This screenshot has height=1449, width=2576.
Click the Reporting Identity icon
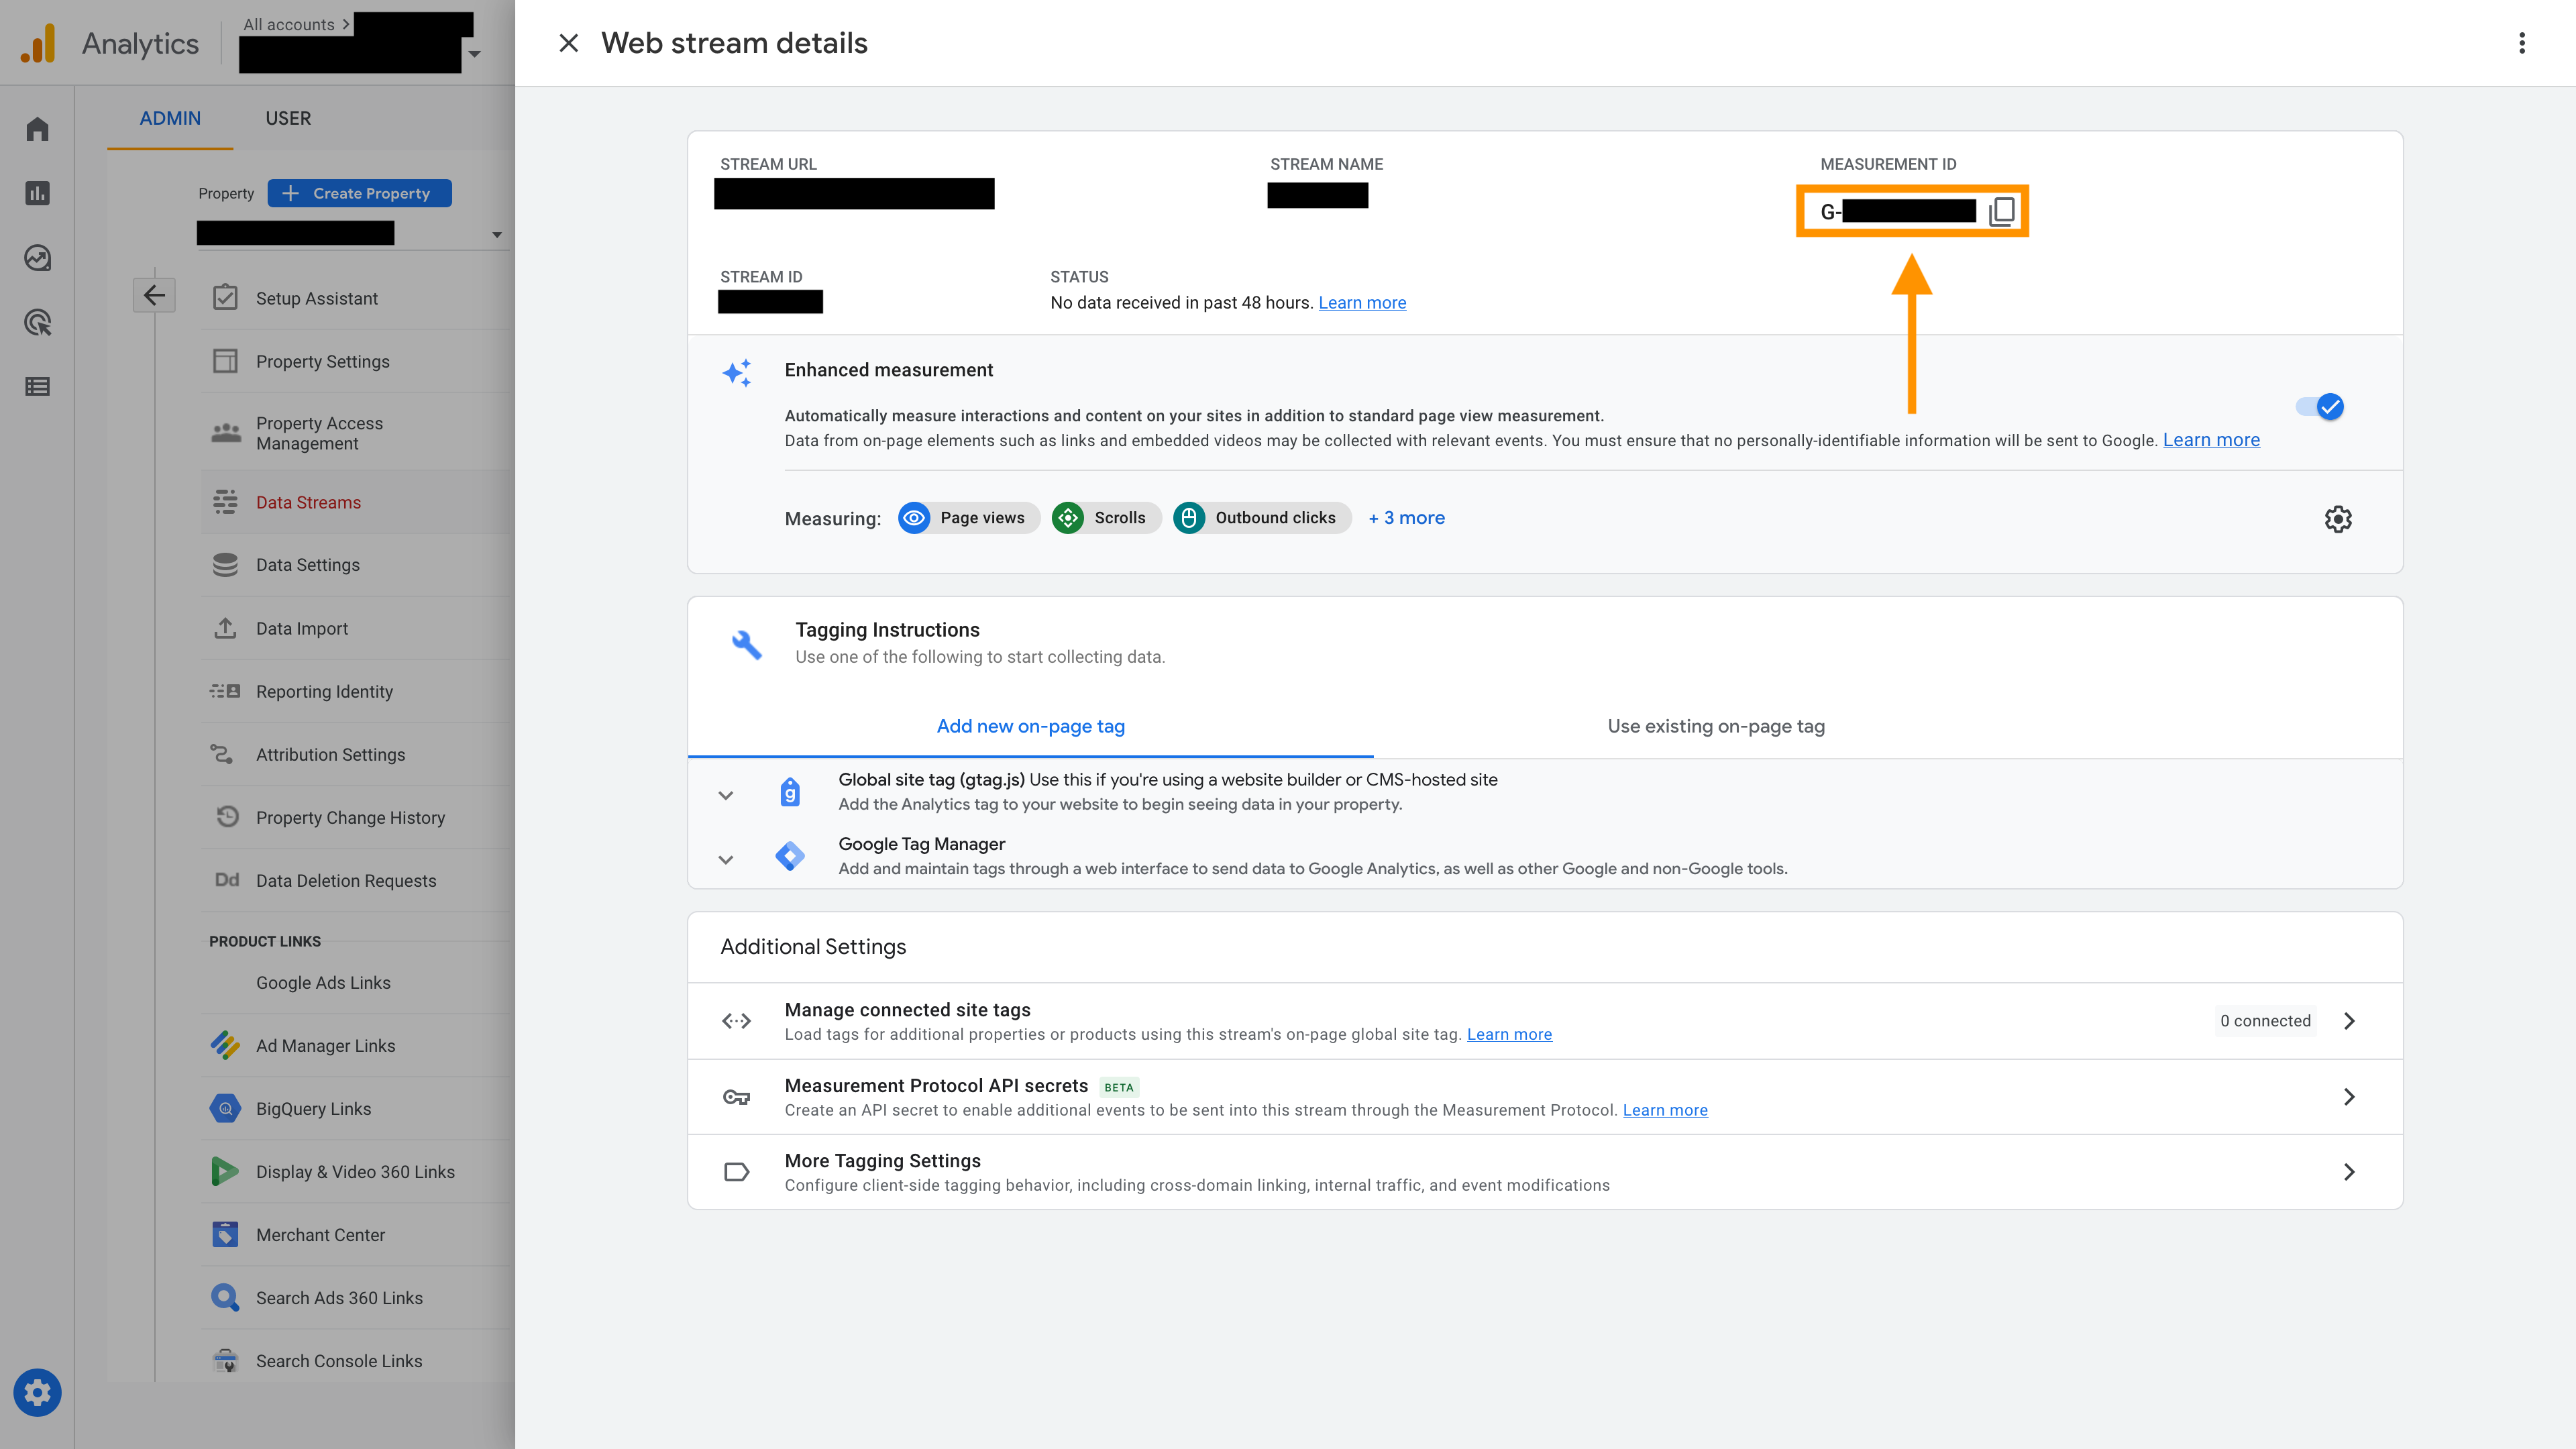[225, 691]
